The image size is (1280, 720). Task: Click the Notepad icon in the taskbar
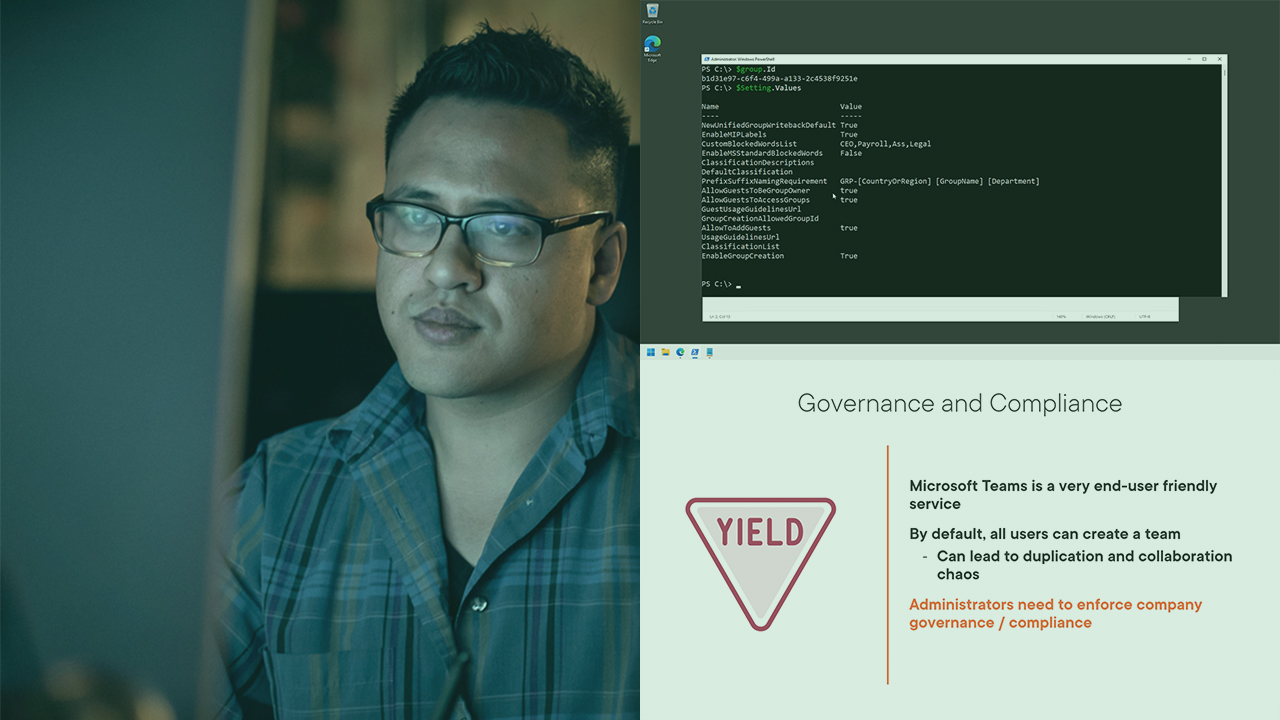pyautogui.click(x=709, y=352)
